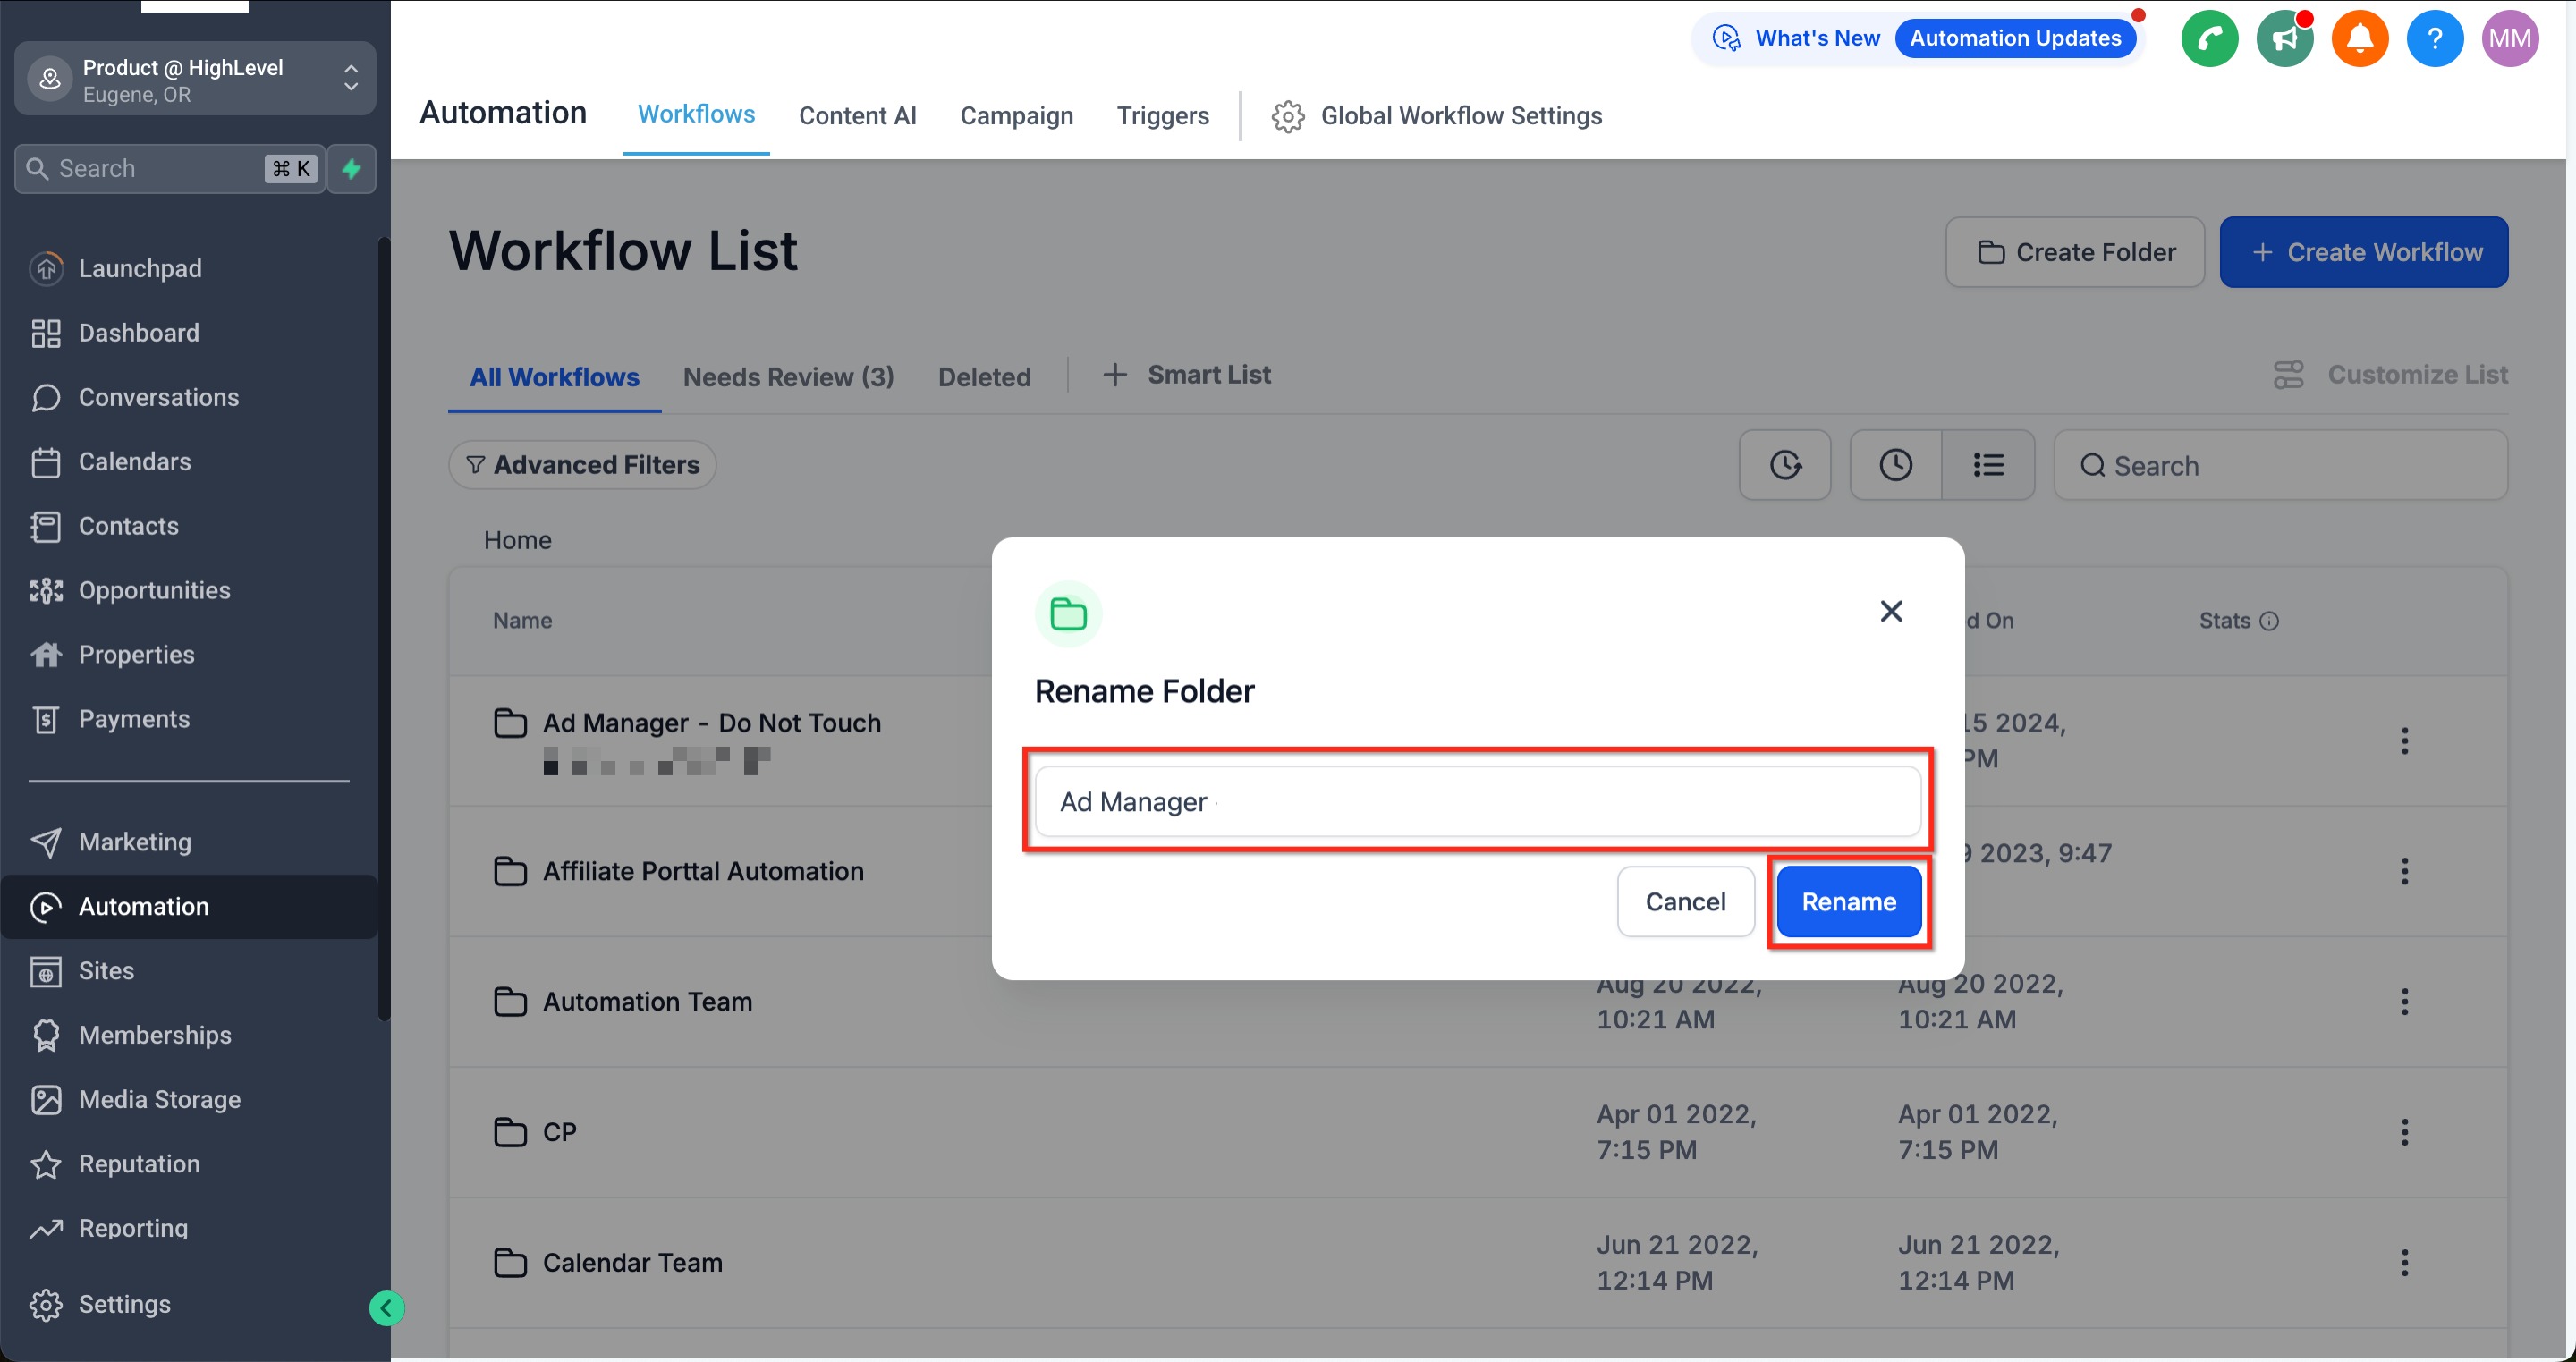2576x1362 pixels.
Task: Close the Rename Folder dialog
Action: coord(1890,611)
